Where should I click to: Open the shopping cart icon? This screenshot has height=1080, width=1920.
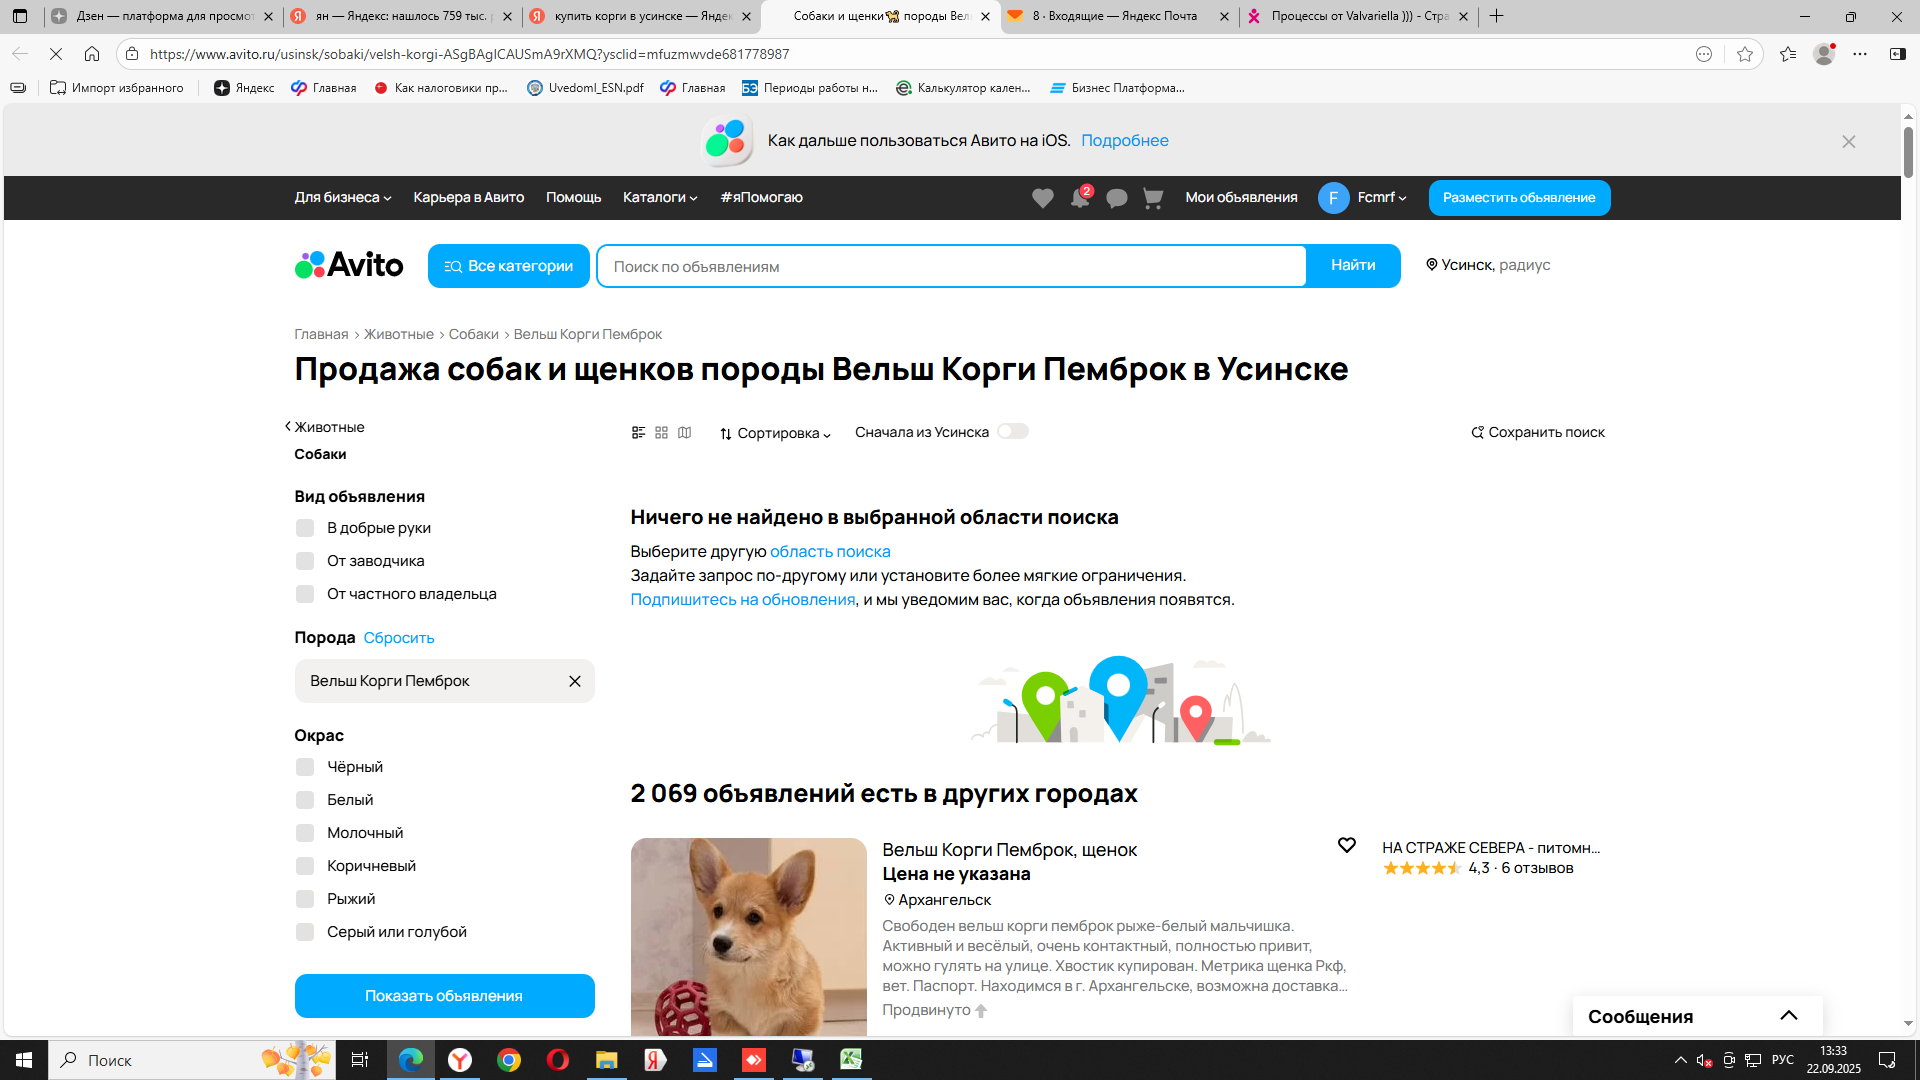(x=1153, y=198)
